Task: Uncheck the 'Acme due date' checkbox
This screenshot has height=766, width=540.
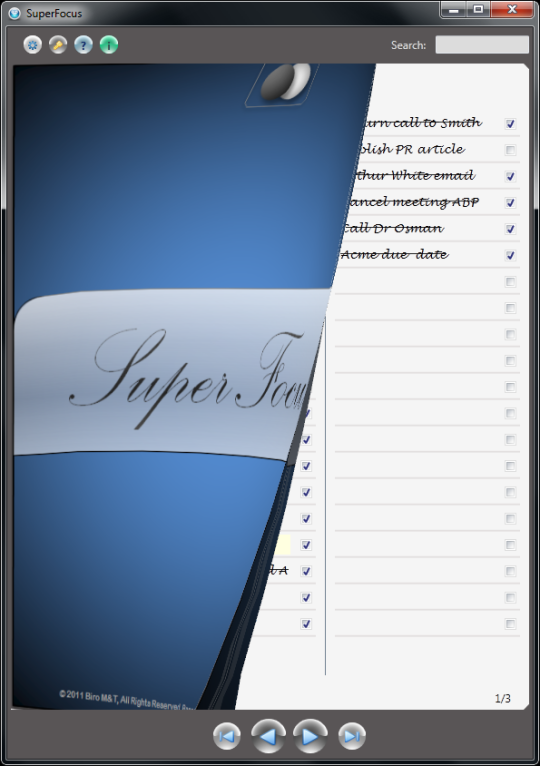Action: click(511, 255)
